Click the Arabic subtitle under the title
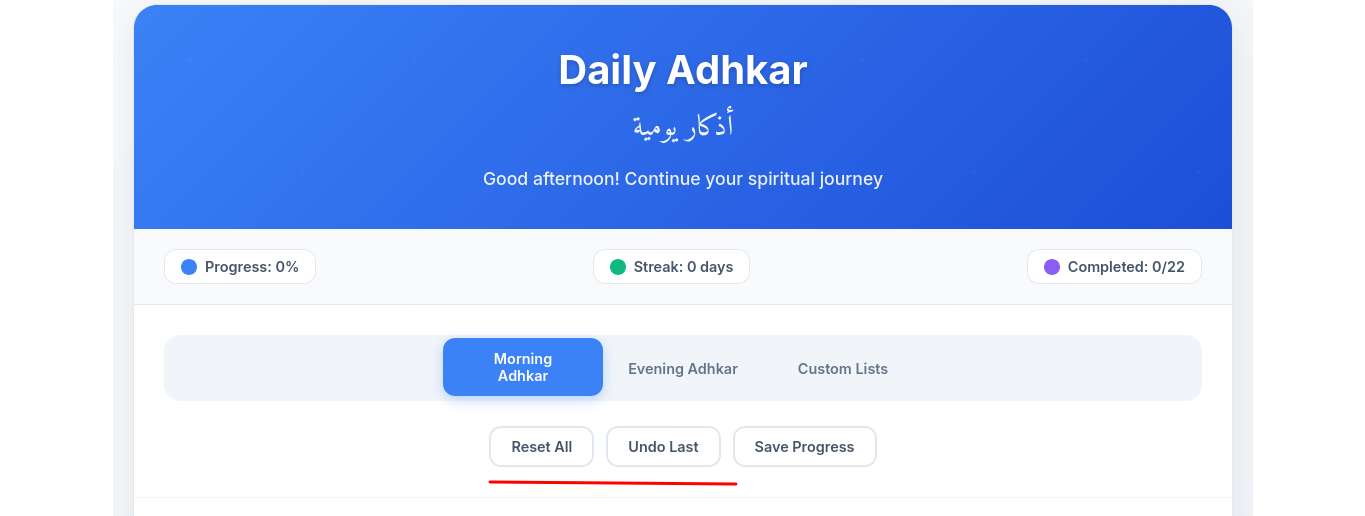This screenshot has height=516, width=1365. pos(683,126)
